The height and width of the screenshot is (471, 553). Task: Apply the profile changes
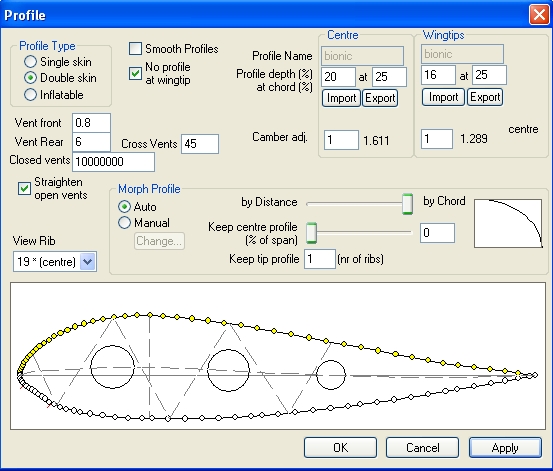coord(505,448)
